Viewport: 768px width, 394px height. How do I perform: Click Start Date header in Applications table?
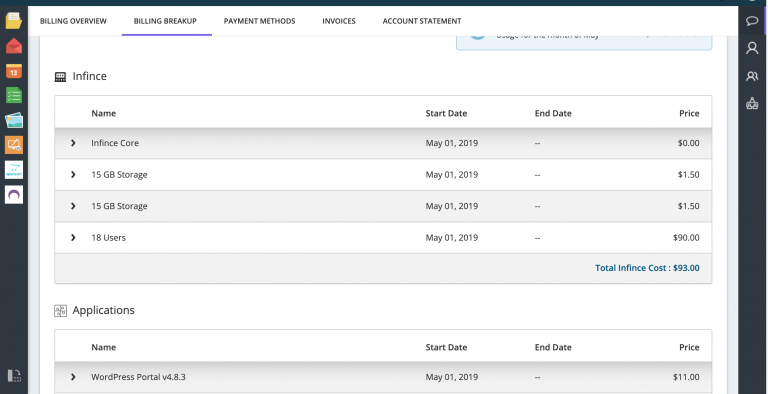(446, 347)
